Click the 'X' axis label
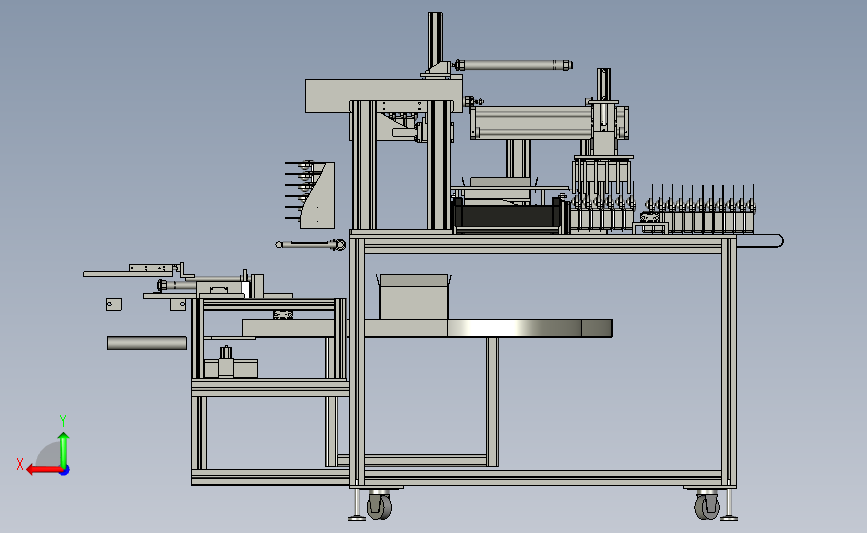 20,464
